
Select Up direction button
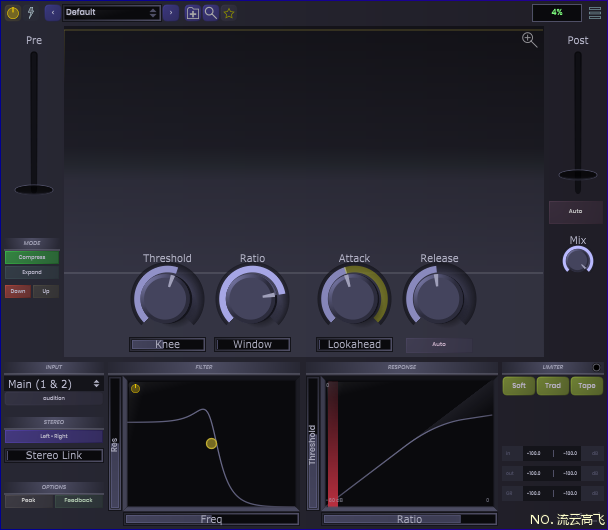pos(46,291)
